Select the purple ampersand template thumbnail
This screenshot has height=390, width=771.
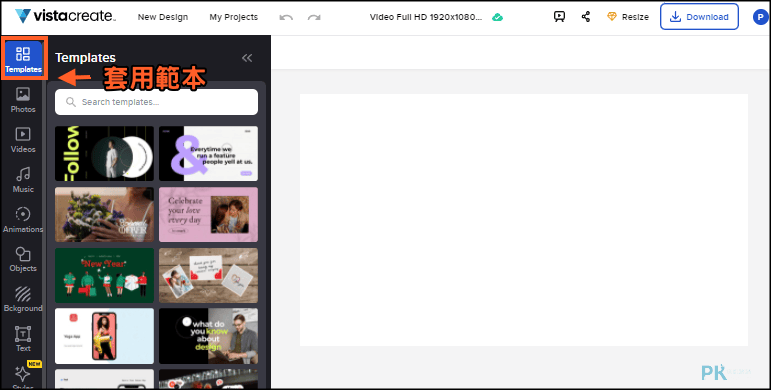(208, 153)
